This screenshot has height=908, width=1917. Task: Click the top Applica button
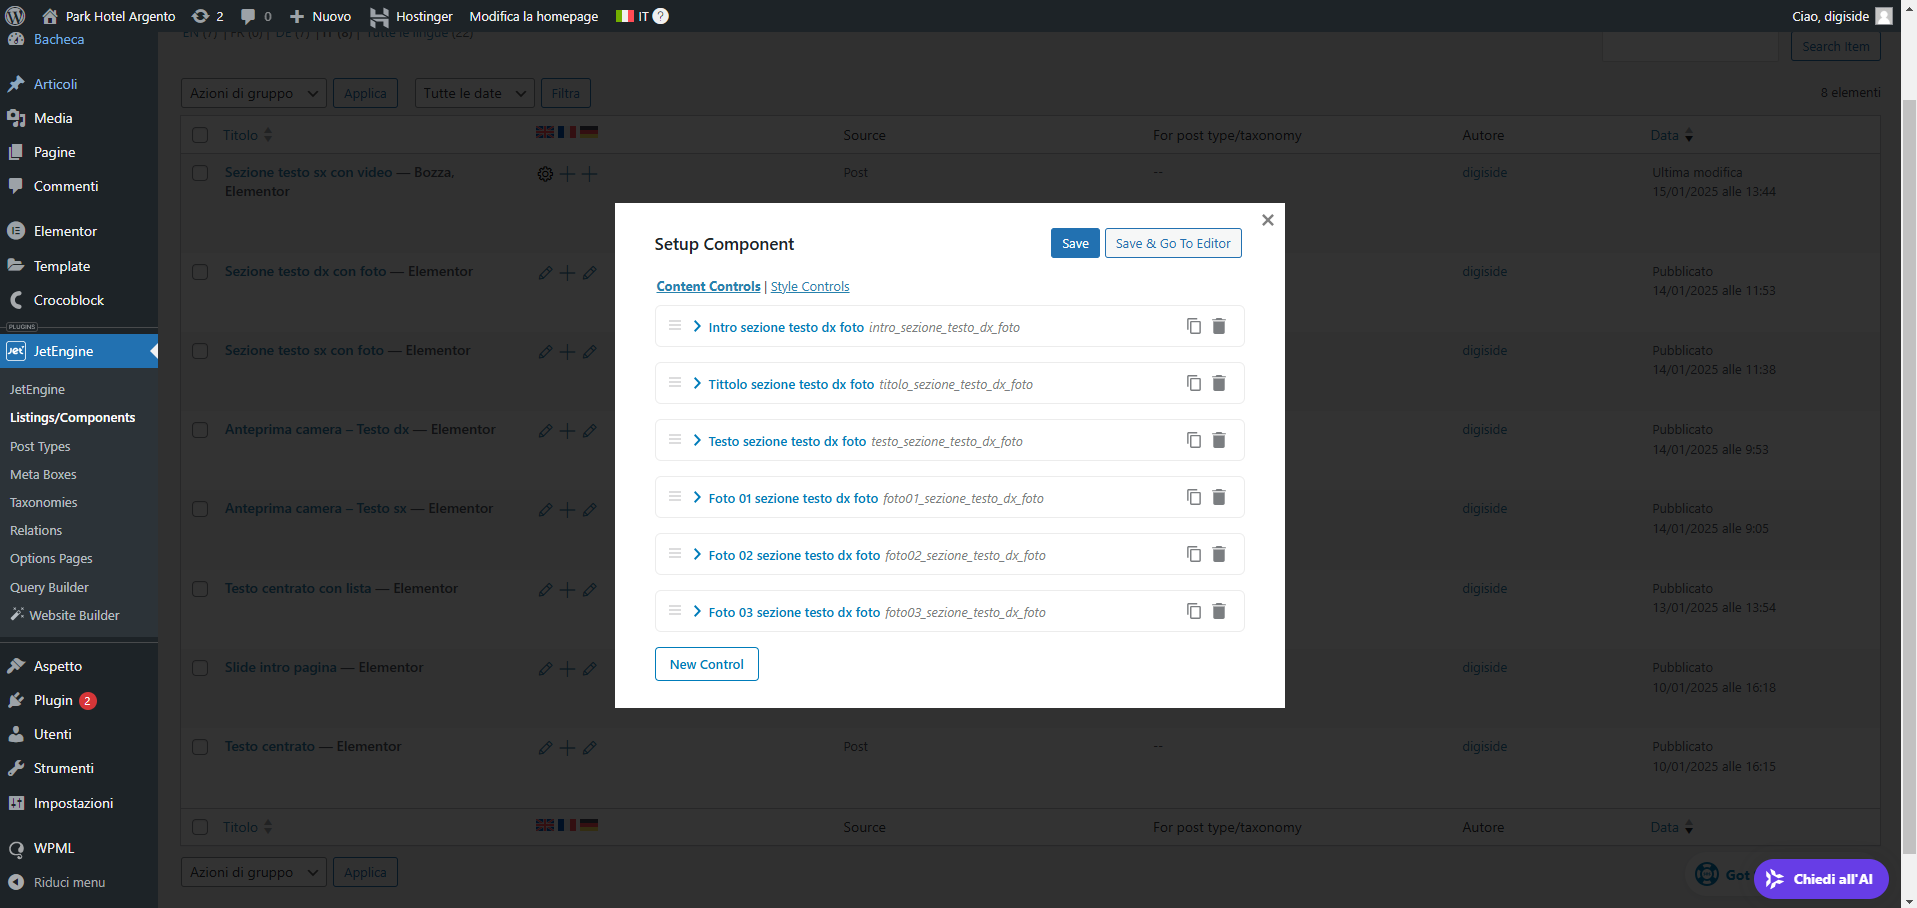pyautogui.click(x=365, y=93)
